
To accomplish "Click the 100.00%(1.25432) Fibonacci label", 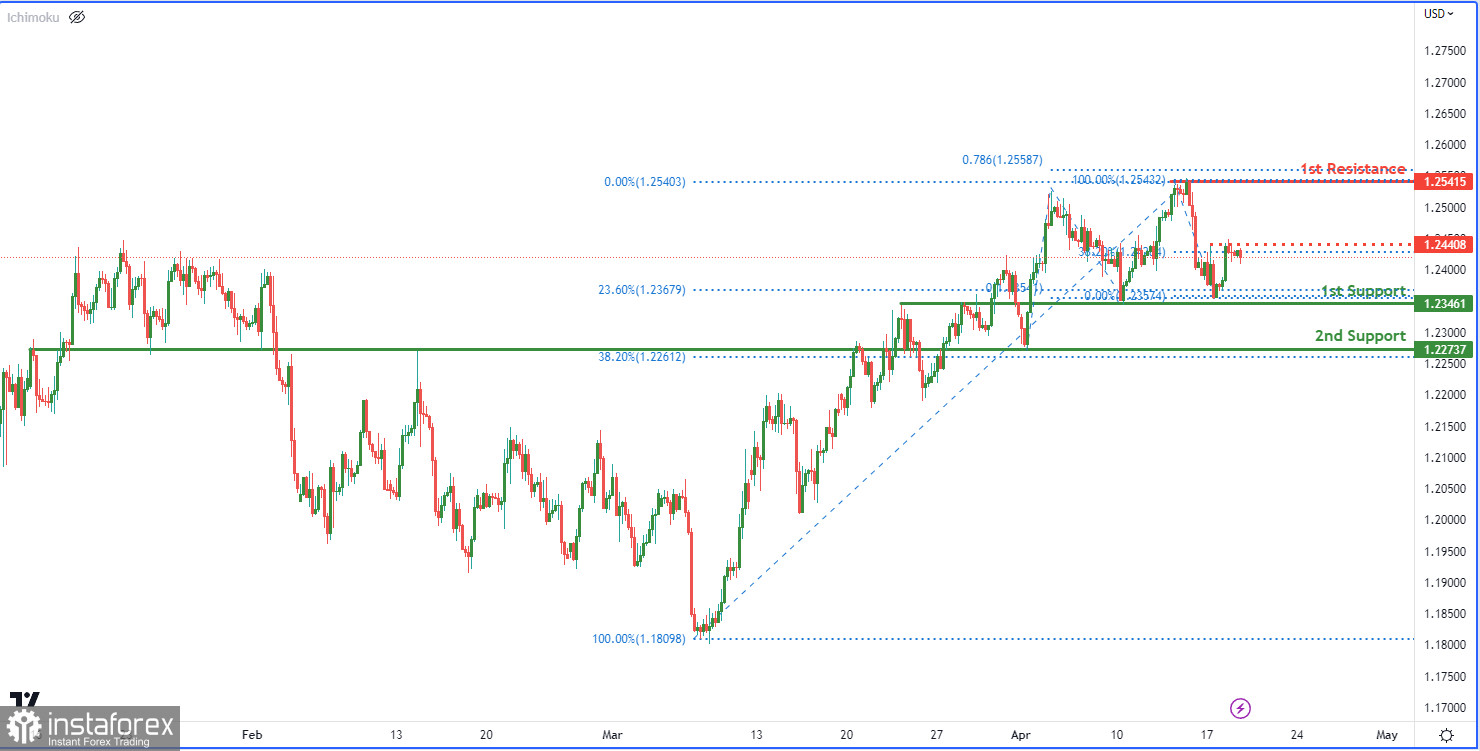I will [x=1118, y=180].
